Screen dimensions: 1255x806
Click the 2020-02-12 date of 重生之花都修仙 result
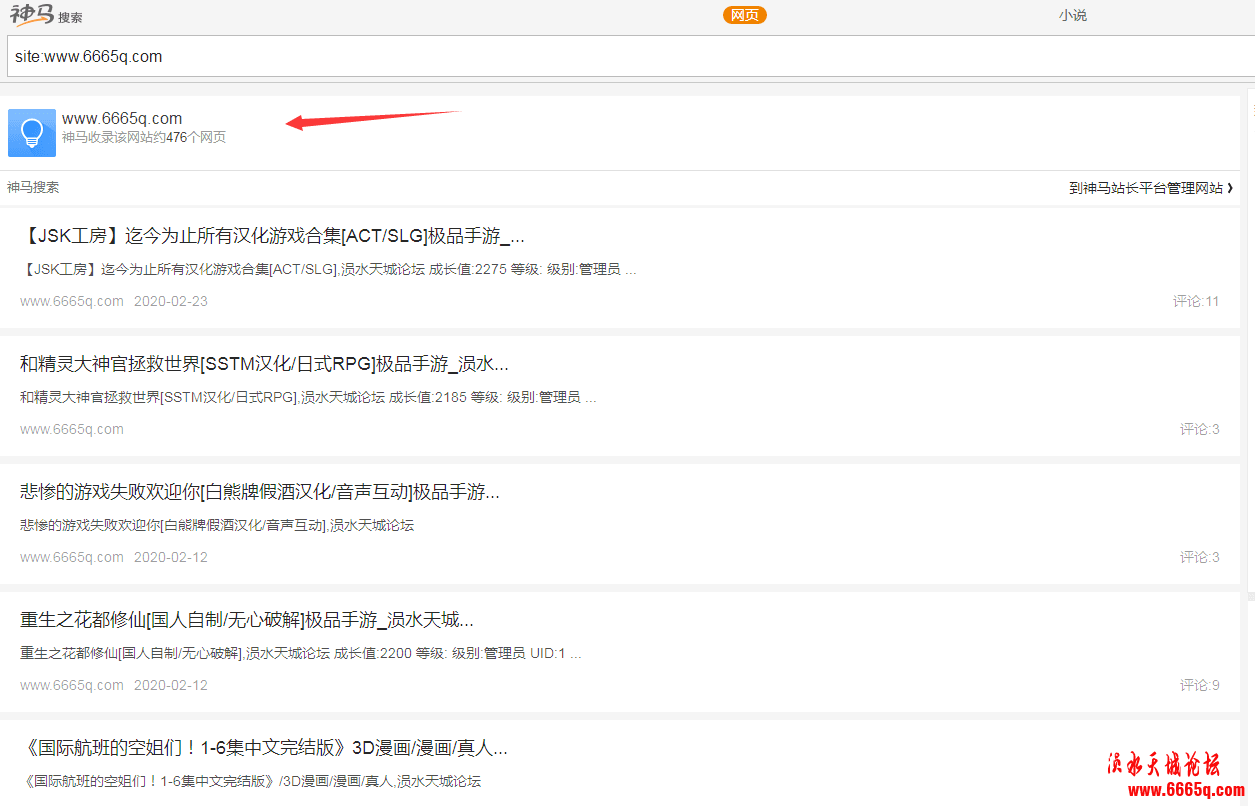(x=171, y=685)
